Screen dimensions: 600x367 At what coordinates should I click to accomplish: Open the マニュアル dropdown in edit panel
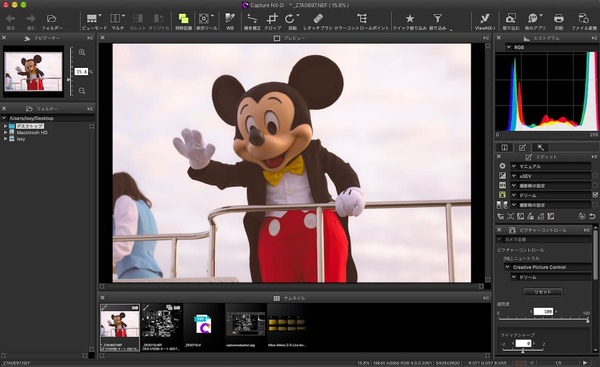pyautogui.click(x=550, y=166)
